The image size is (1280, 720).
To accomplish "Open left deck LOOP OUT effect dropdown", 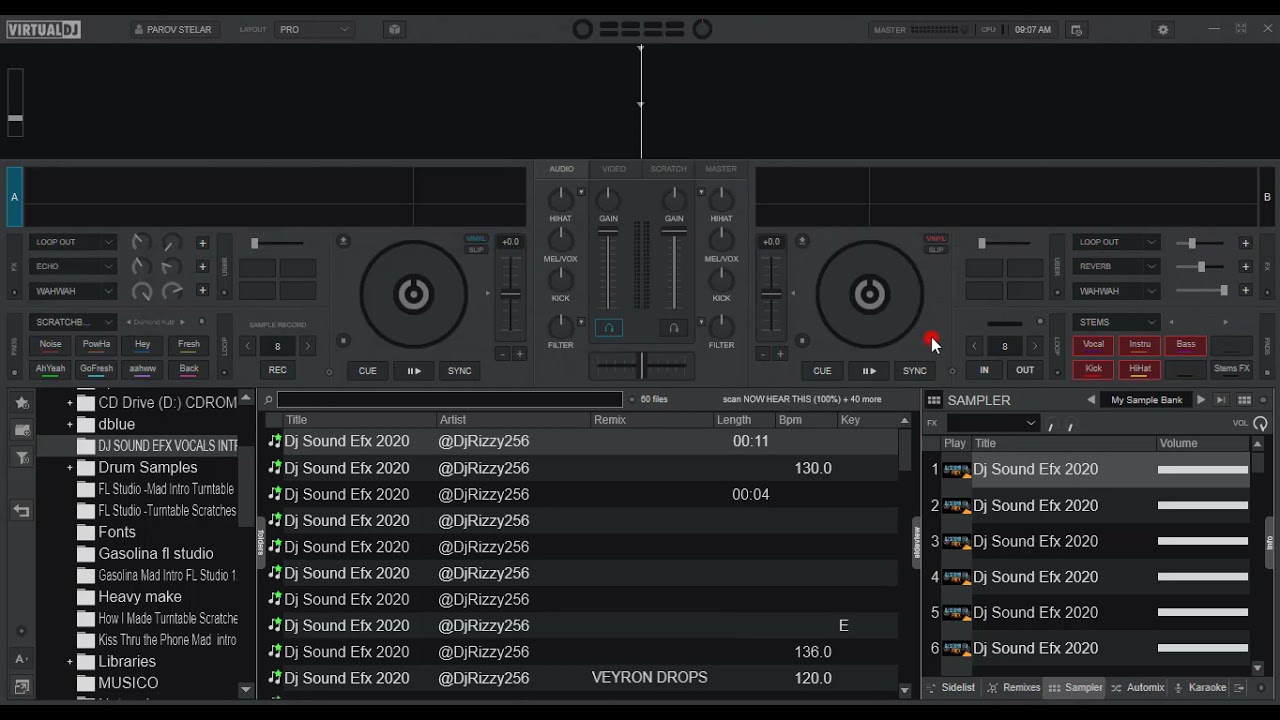I will [x=73, y=242].
